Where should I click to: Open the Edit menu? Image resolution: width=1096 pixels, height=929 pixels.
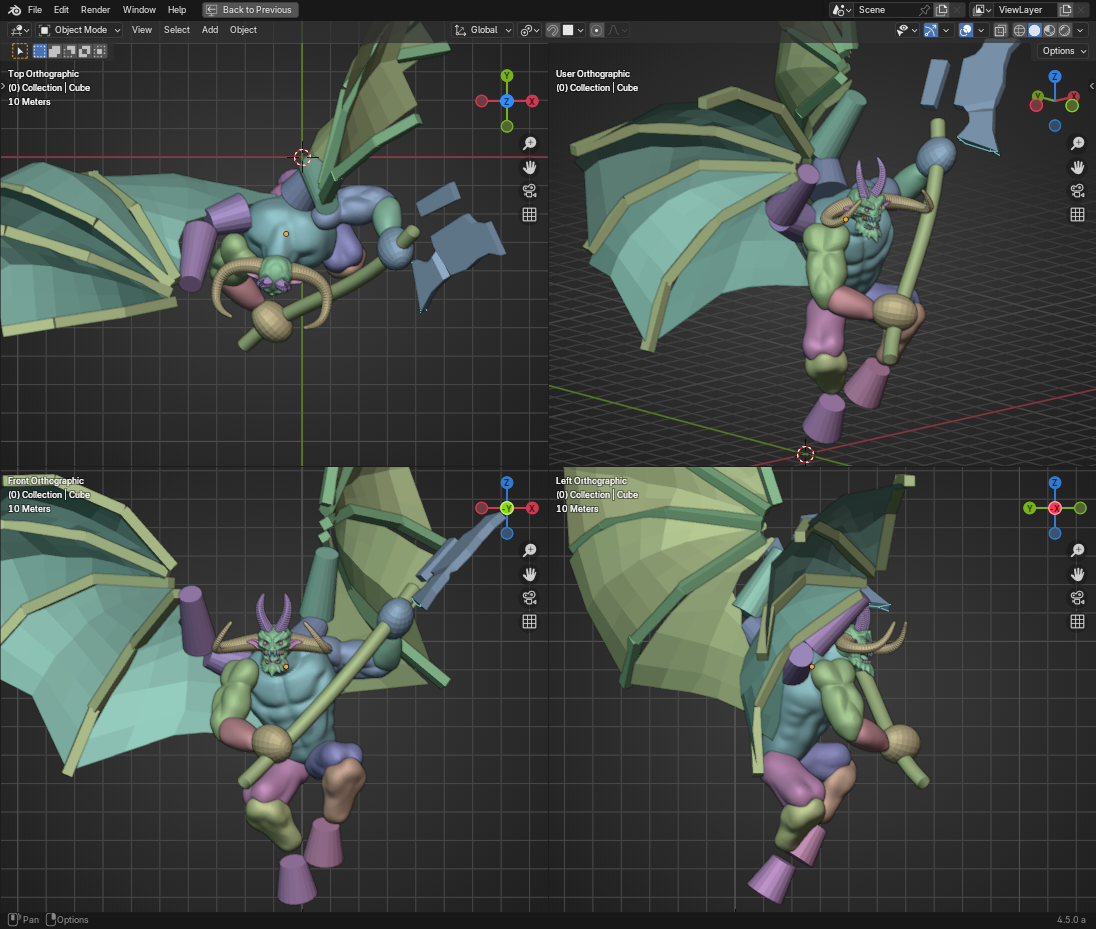click(x=62, y=10)
